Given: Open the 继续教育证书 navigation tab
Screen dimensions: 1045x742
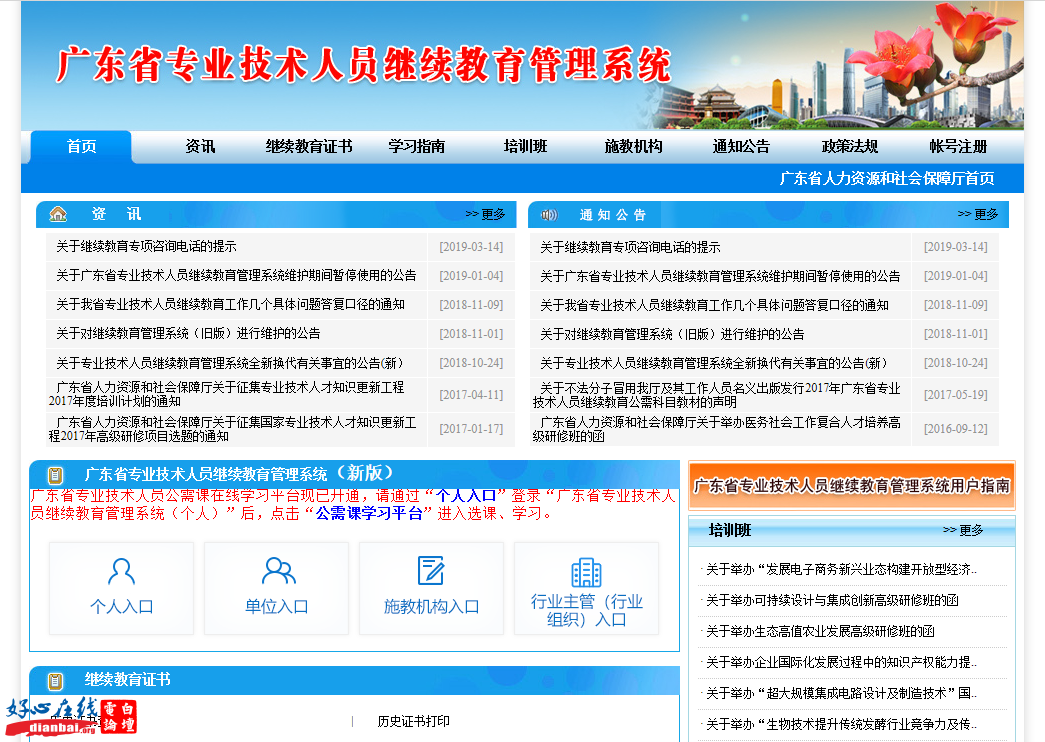Looking at the screenshot, I should (309, 147).
